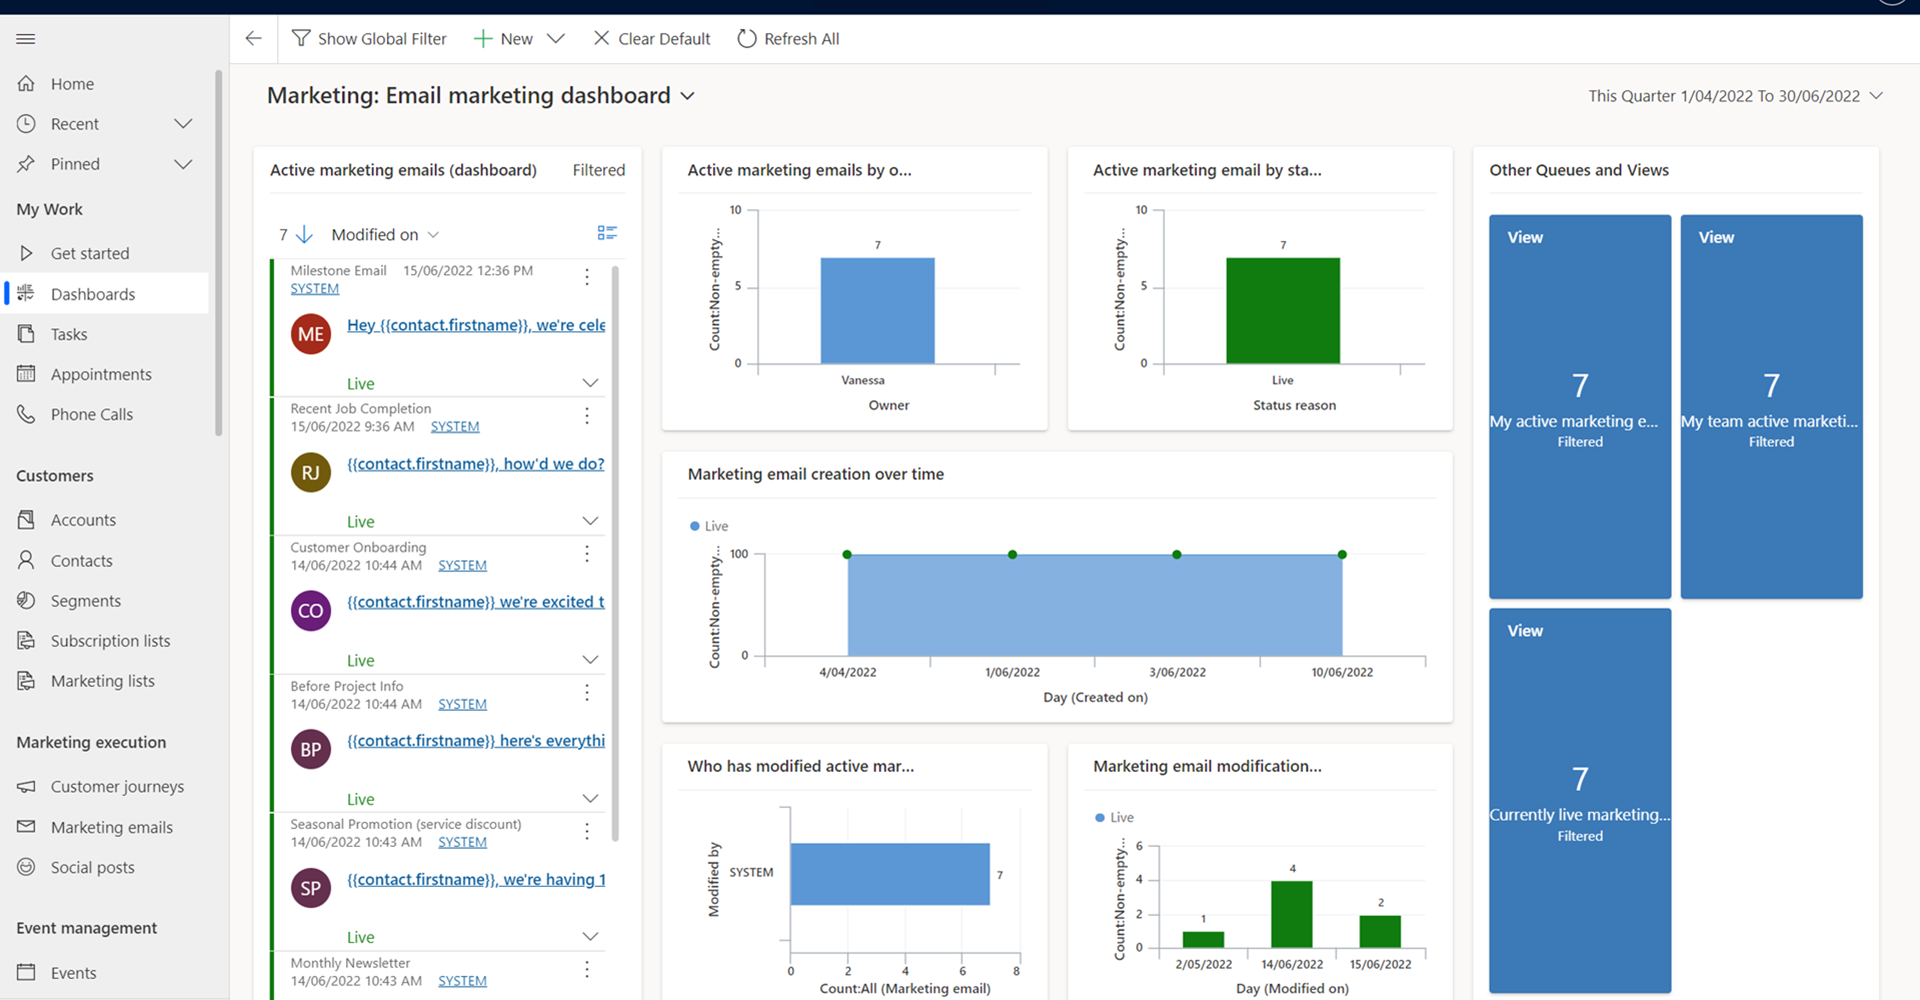1920x1000 pixels.
Task: Open the This Quarter date range dropdown
Action: (1876, 96)
